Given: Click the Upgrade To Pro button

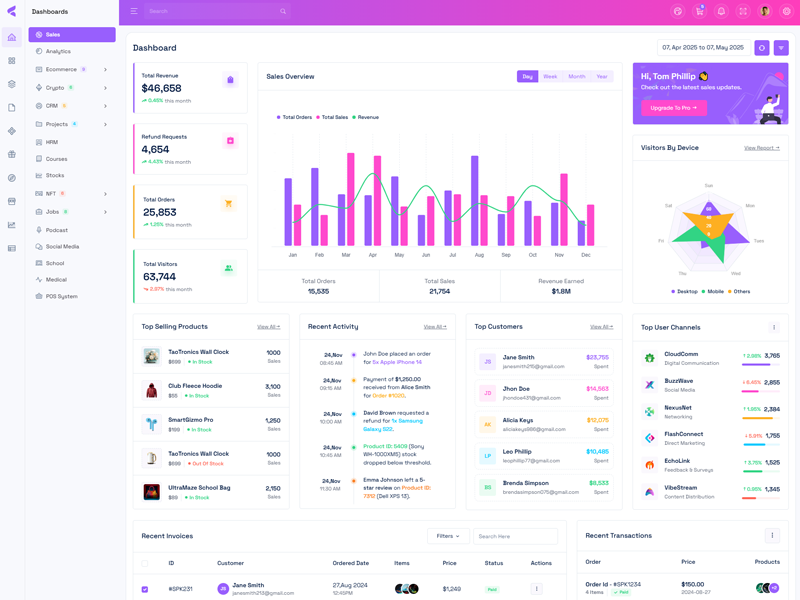Looking at the screenshot, I should [673, 107].
